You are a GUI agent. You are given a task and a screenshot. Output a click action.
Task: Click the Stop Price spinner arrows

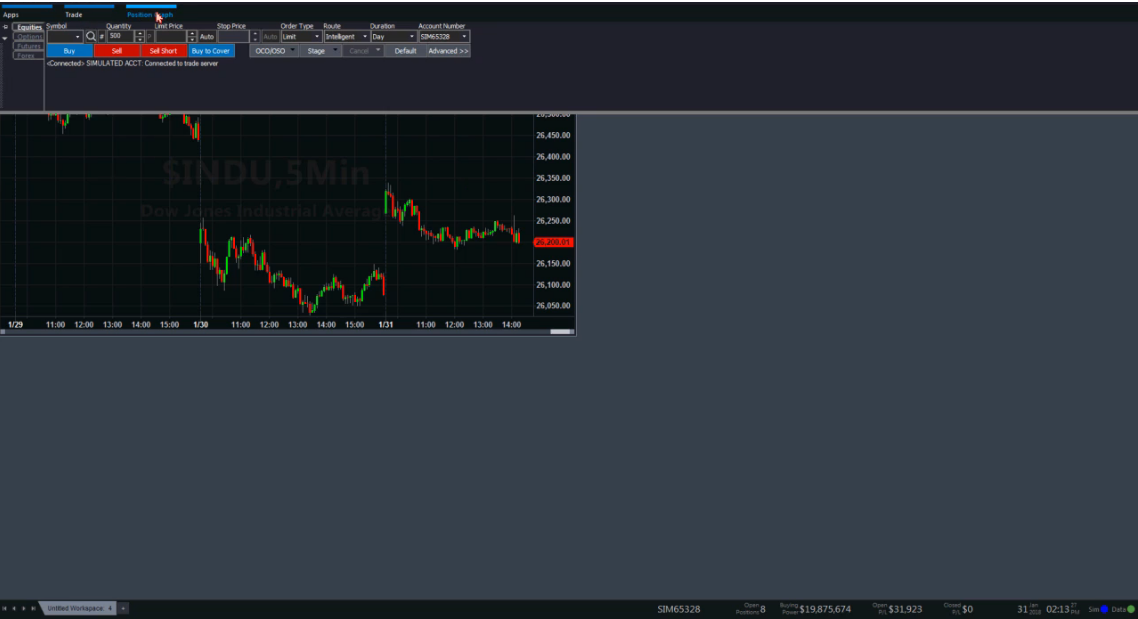(x=255, y=36)
